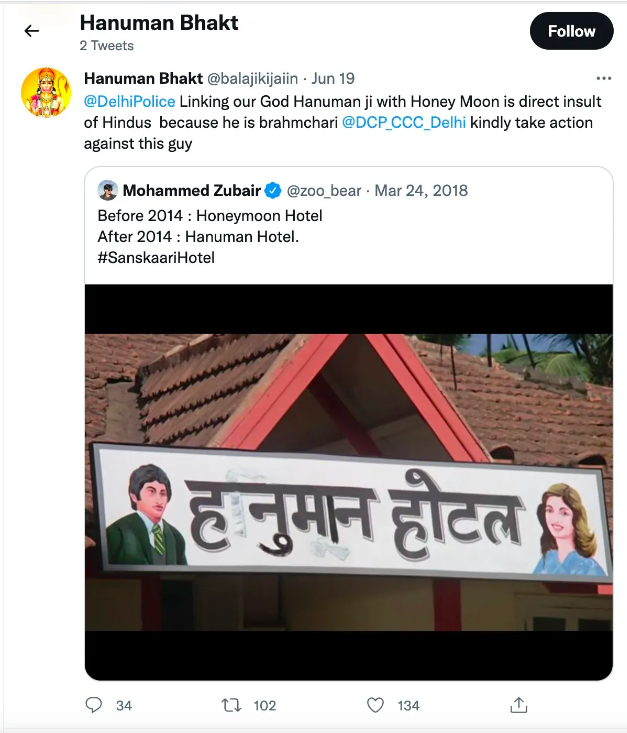Click the Hanuman Bhakt page header title
Viewport: 627px width, 733px height.
(x=158, y=22)
